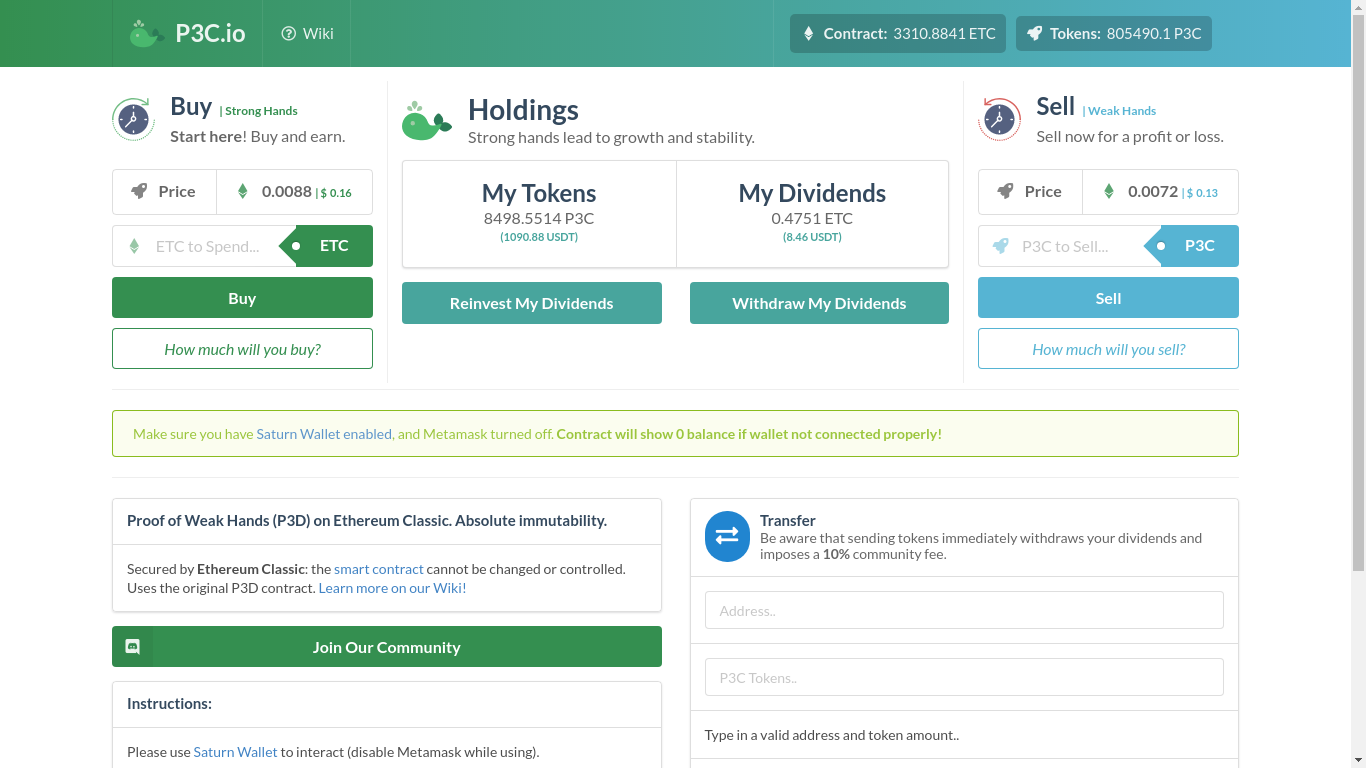Click the Tokens supply badge
Viewport: 1366px width, 768px height.
point(1114,33)
